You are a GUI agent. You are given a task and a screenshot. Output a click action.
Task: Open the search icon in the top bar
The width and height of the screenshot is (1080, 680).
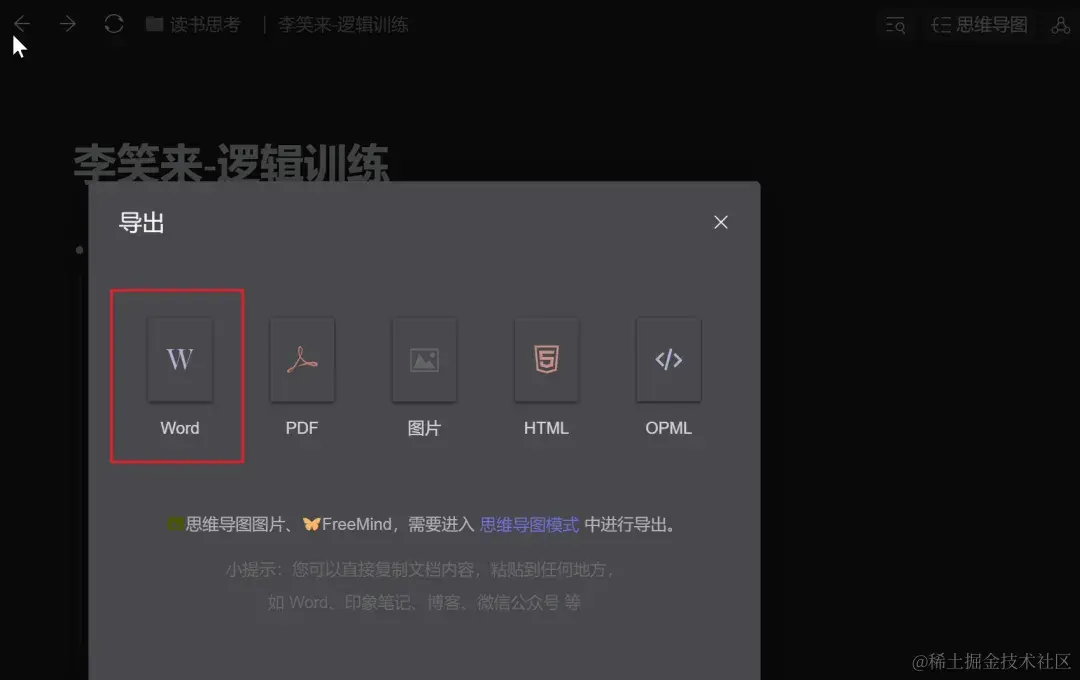(x=895, y=25)
